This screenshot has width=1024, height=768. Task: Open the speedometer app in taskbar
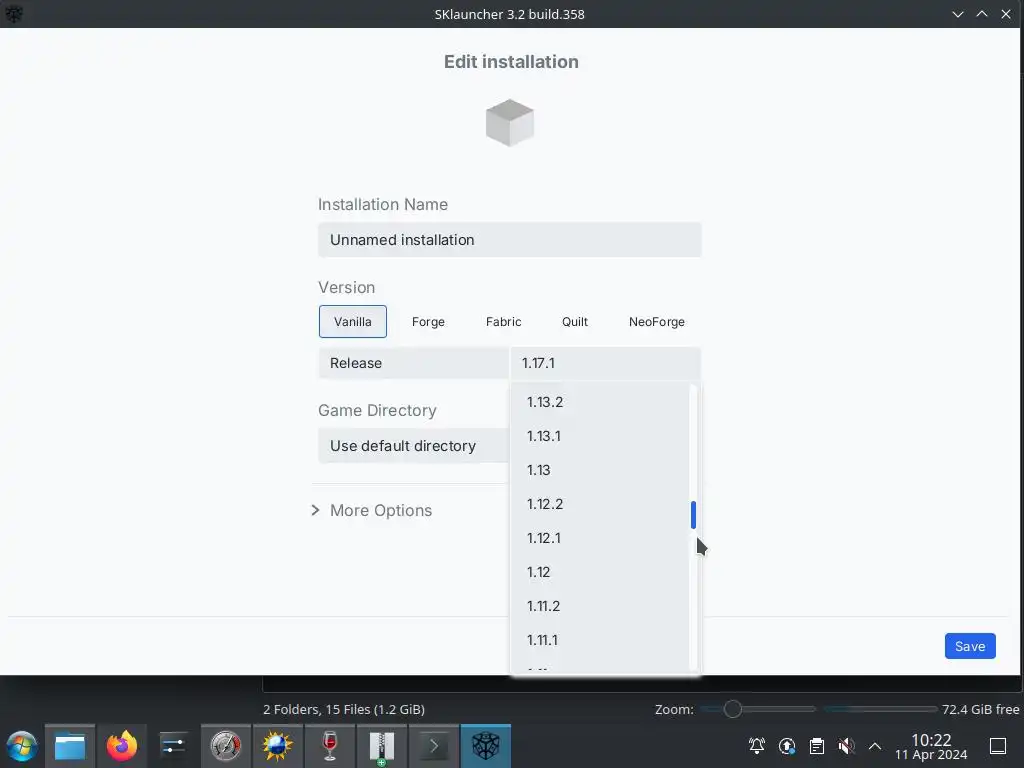225,746
